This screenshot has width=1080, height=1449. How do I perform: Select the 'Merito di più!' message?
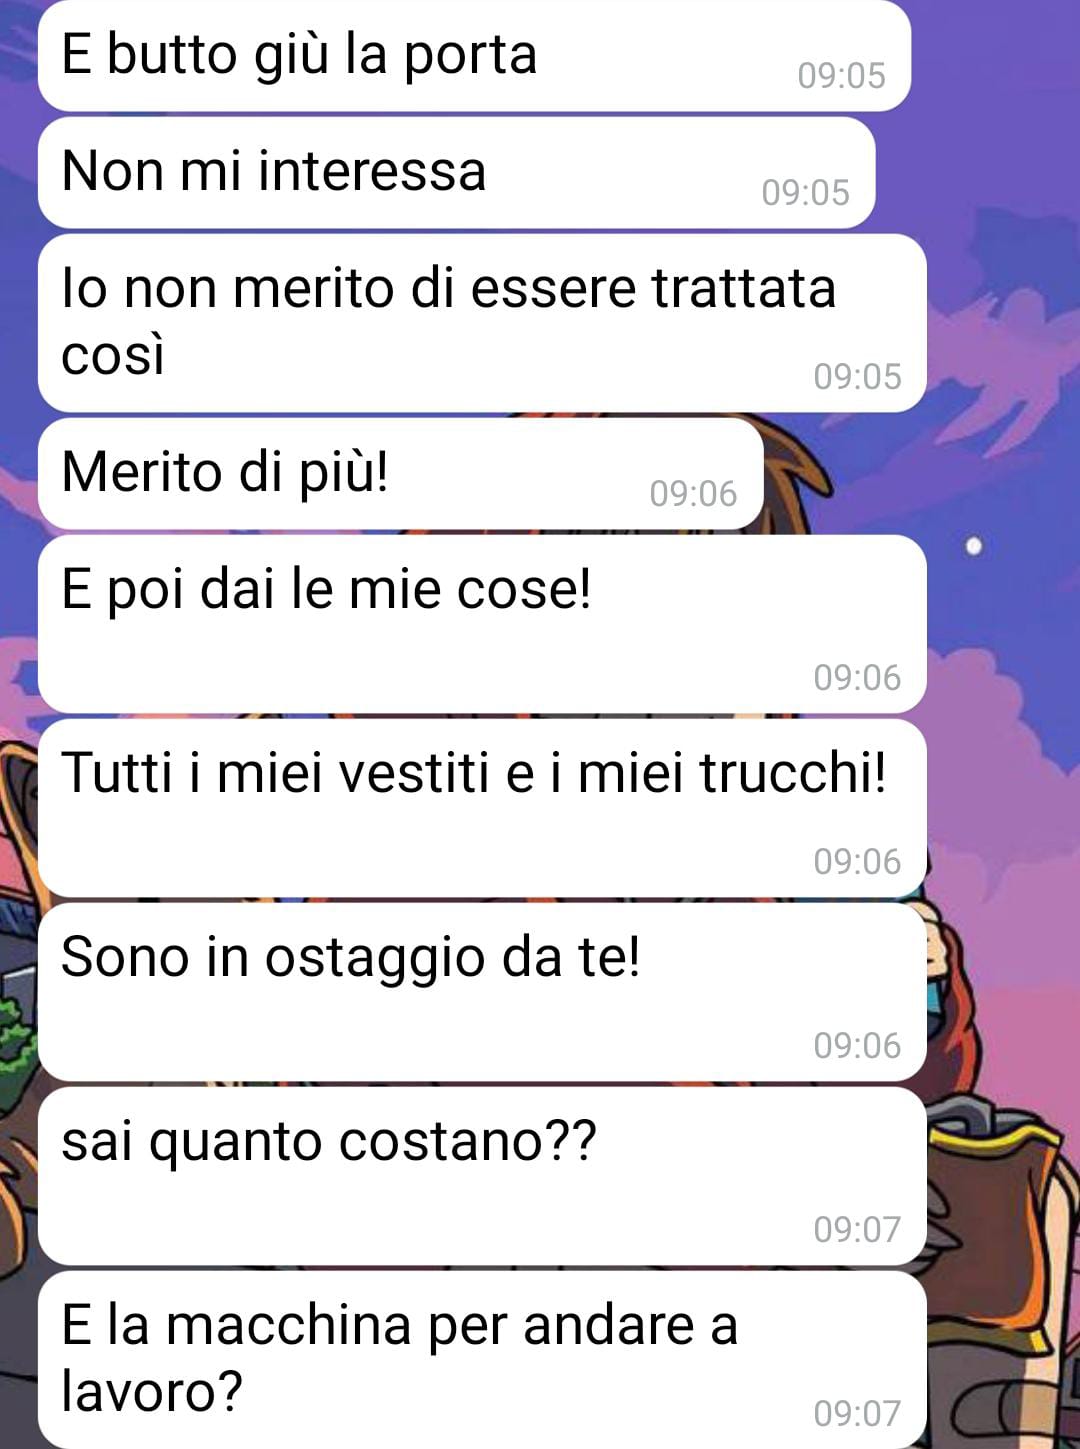click(x=400, y=473)
